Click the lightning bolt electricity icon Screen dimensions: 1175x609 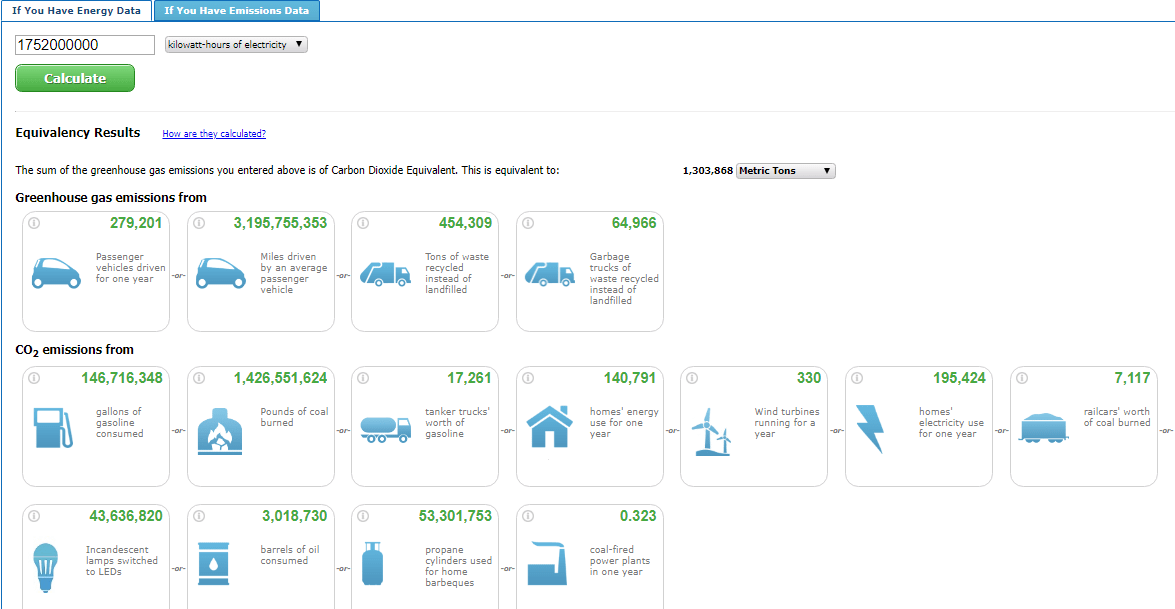tap(871, 429)
